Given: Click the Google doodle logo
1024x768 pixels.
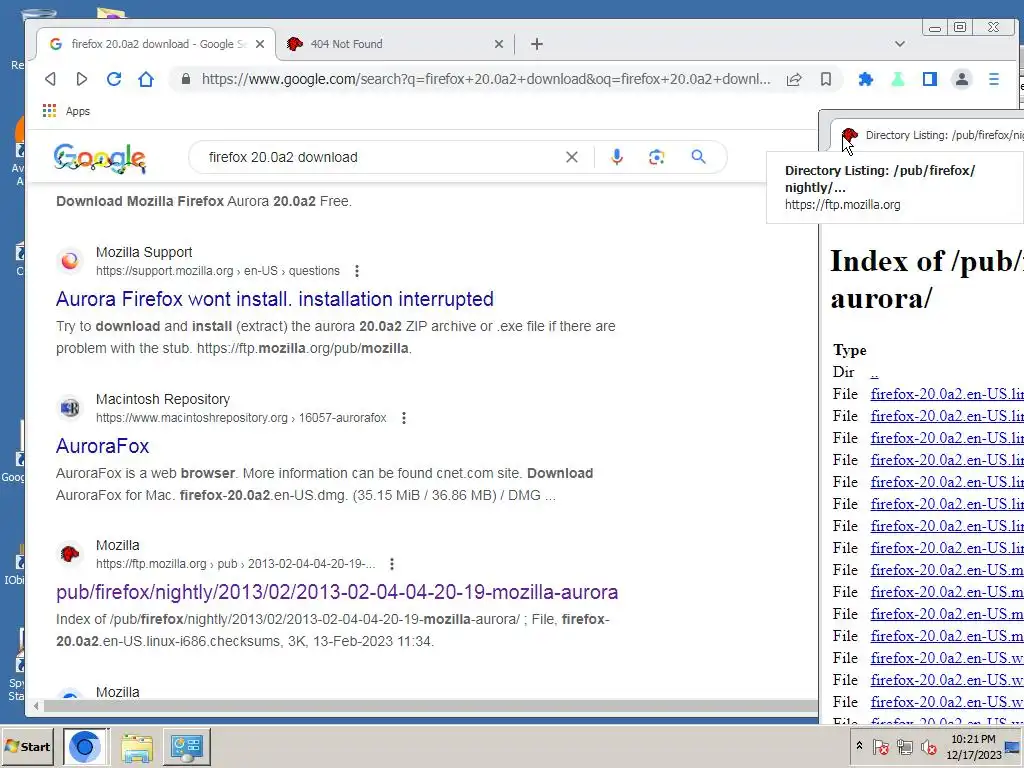Looking at the screenshot, I should click(100, 159).
